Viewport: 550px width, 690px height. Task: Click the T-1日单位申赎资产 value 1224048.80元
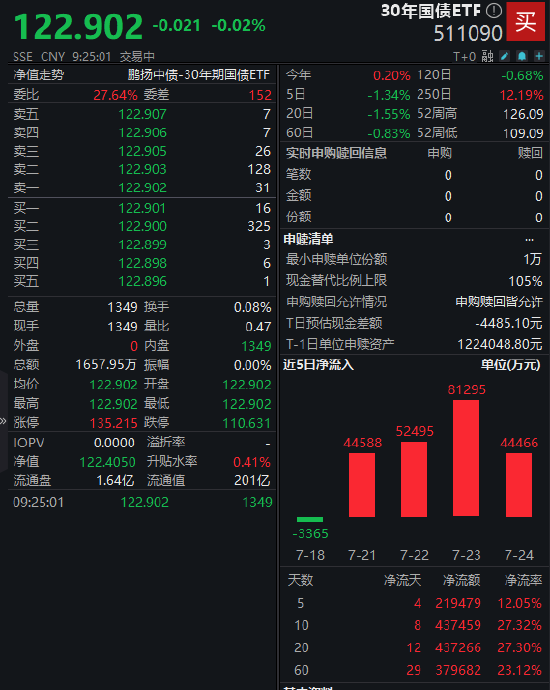click(500, 344)
